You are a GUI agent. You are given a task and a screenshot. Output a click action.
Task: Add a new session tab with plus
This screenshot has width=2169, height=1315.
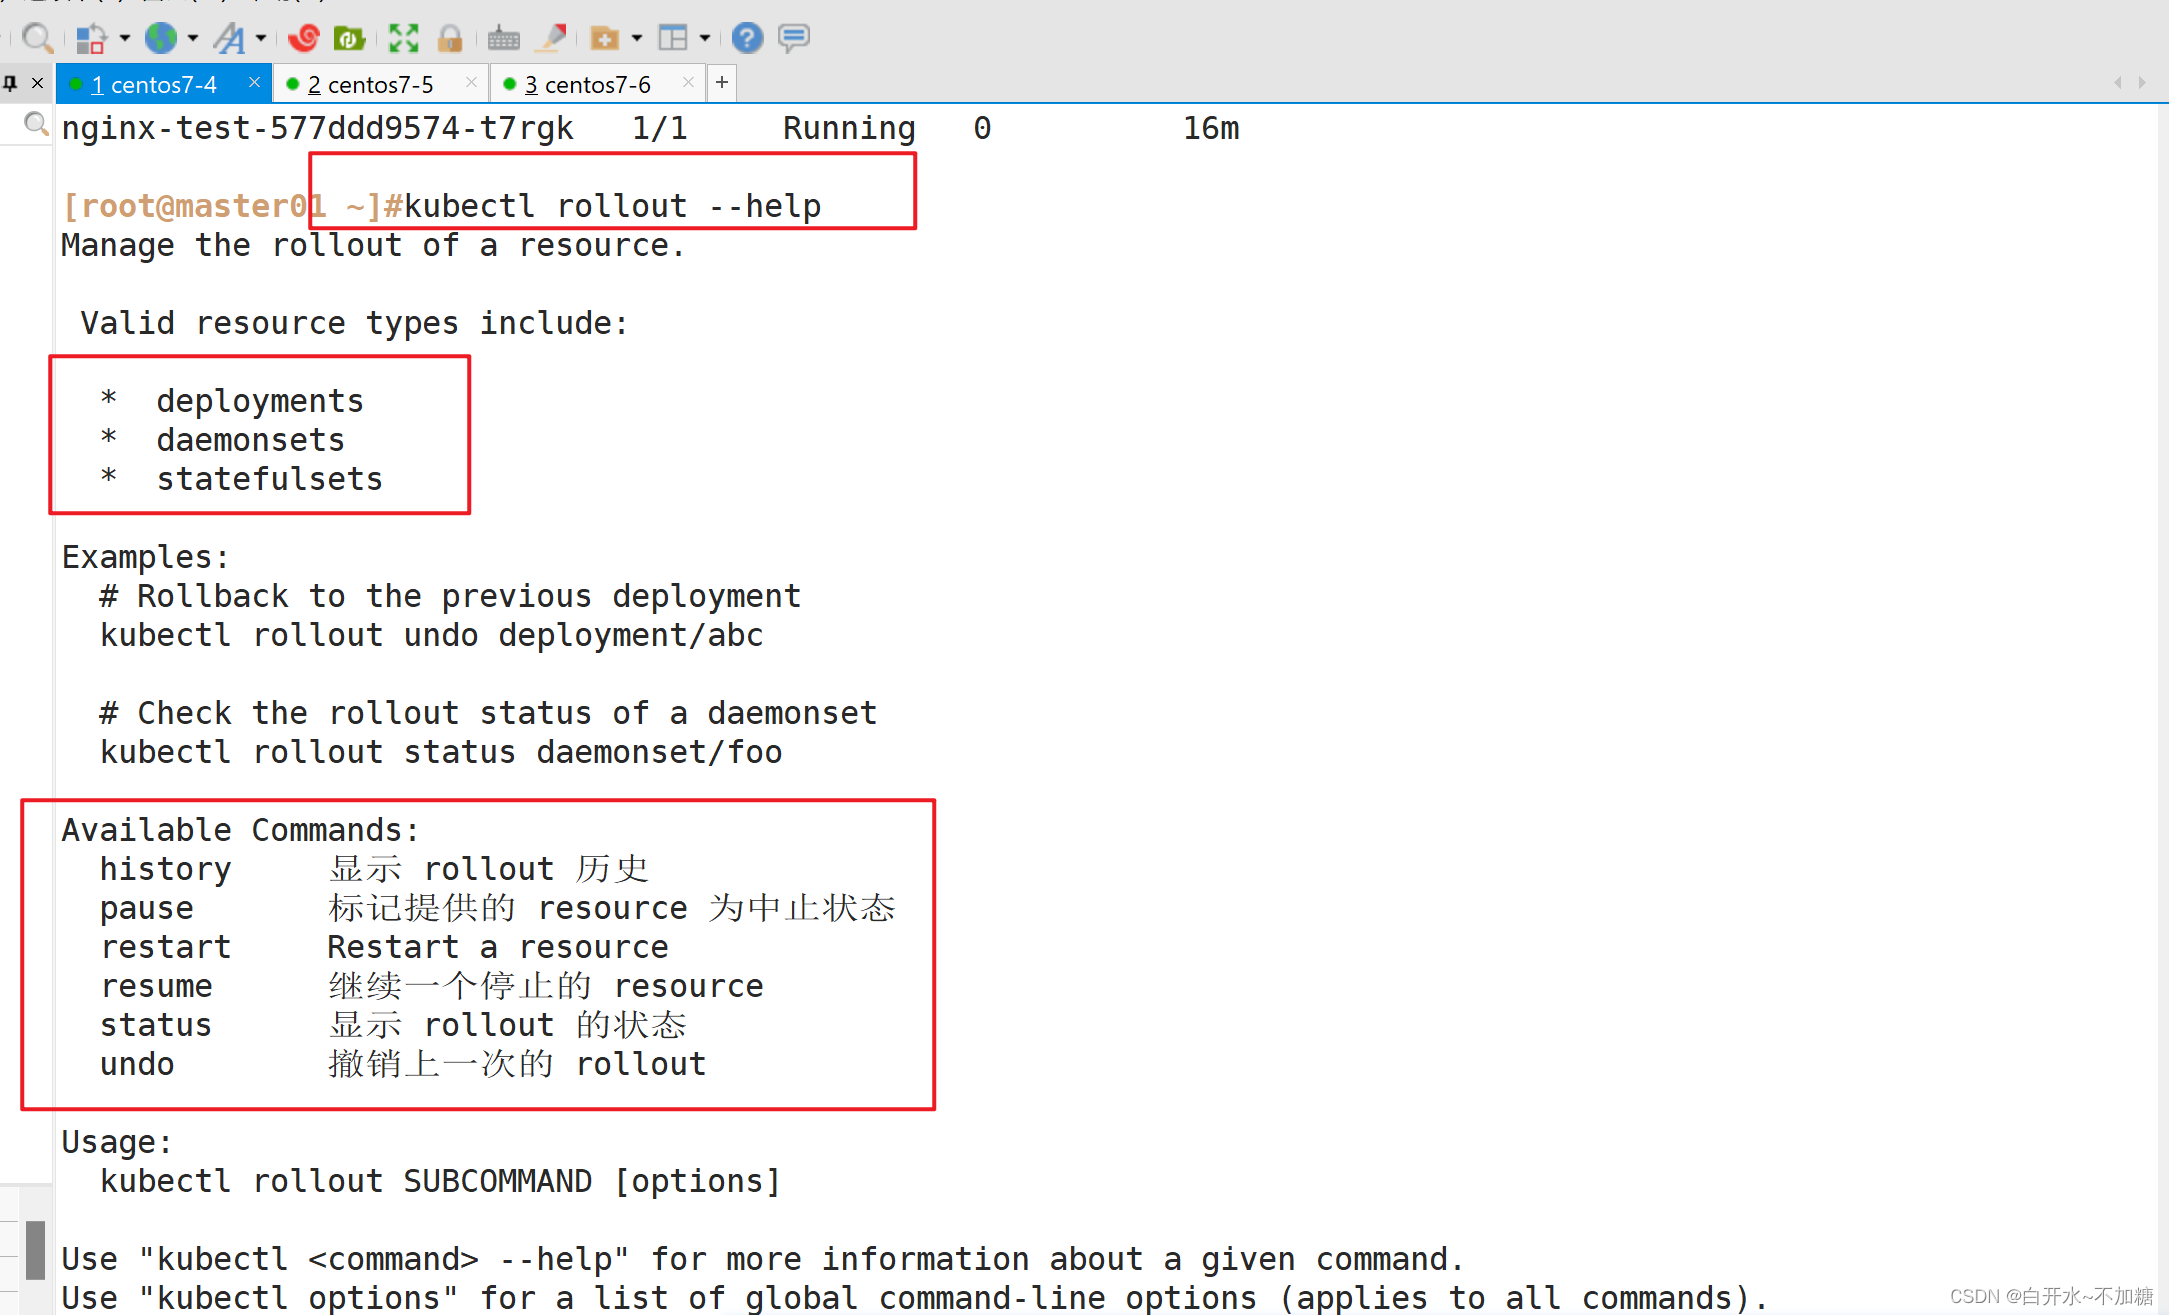(x=722, y=82)
